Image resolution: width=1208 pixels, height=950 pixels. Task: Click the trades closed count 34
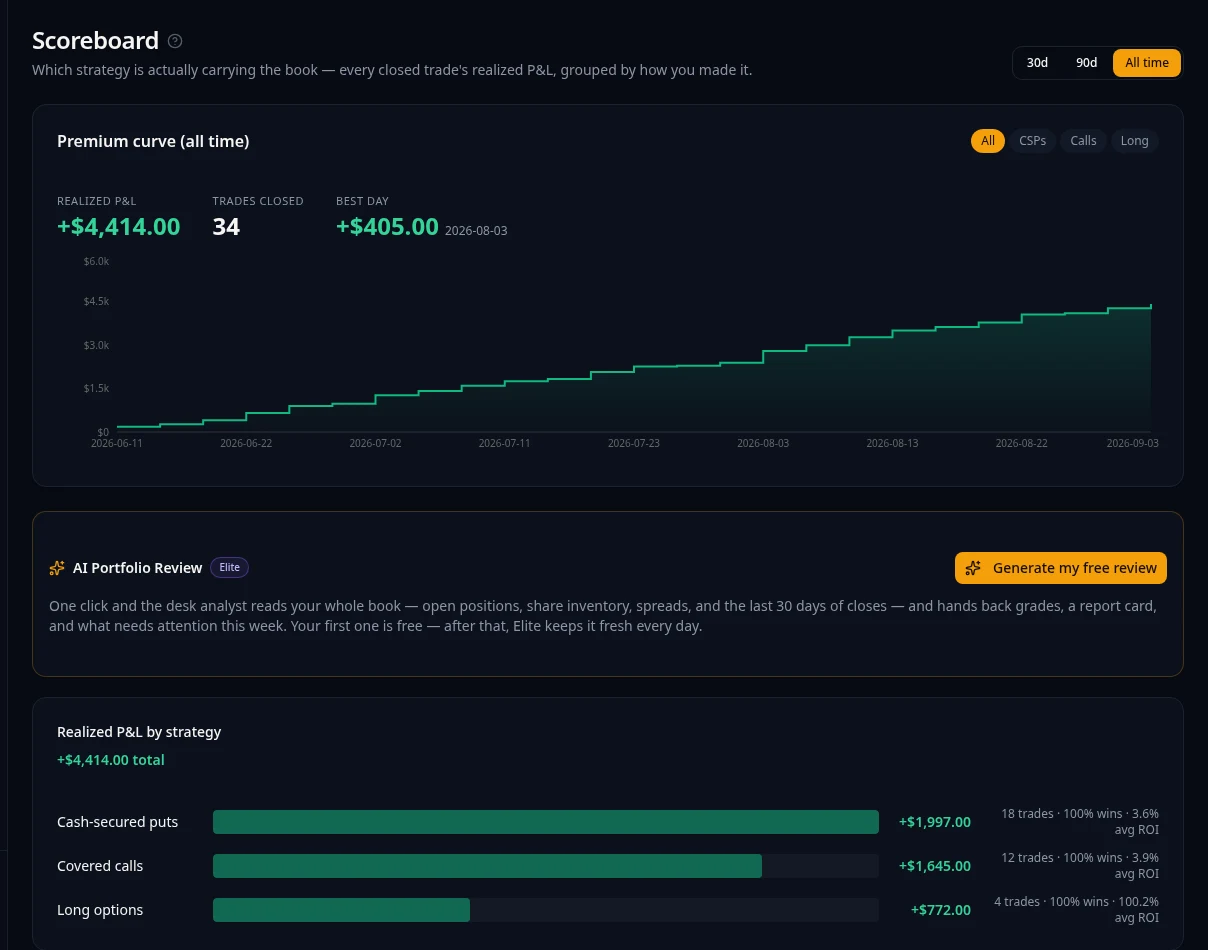(x=226, y=227)
